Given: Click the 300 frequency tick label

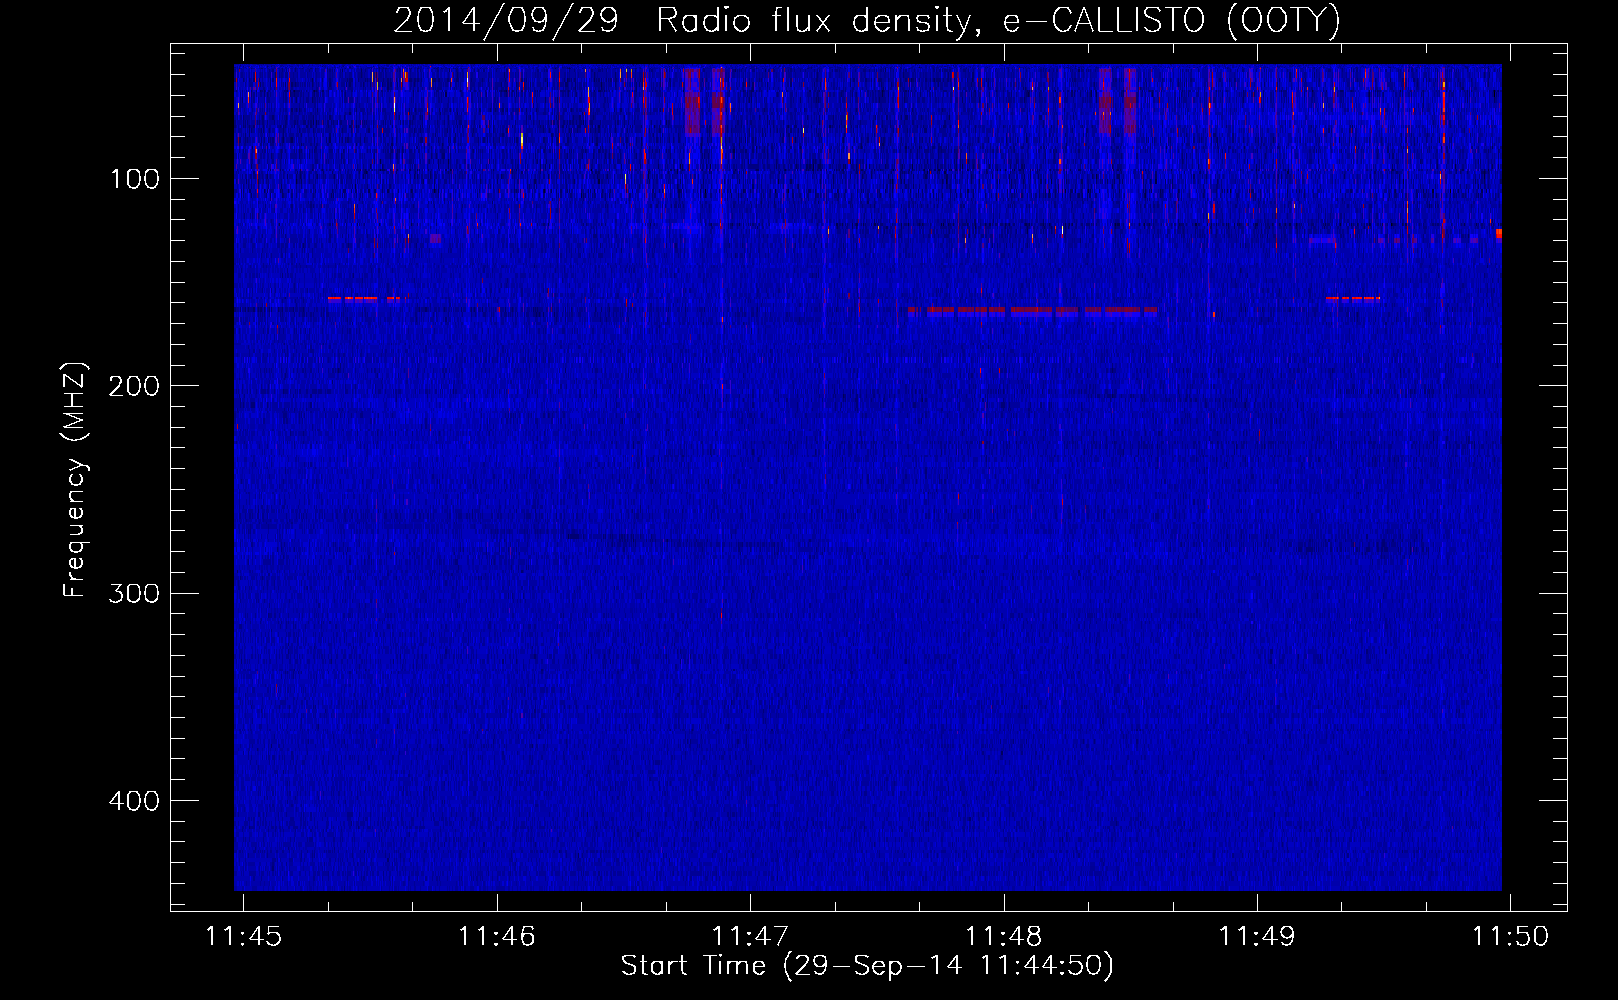Looking at the screenshot, I should coord(134,594).
